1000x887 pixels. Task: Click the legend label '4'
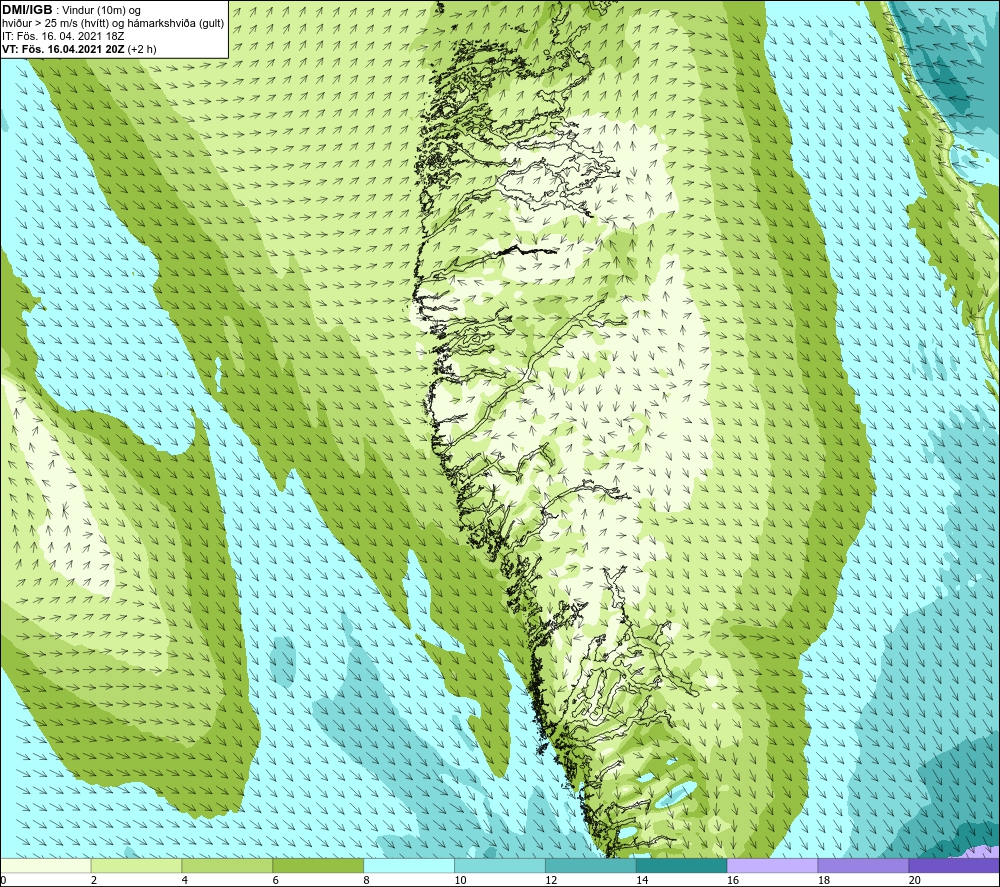coord(185,881)
